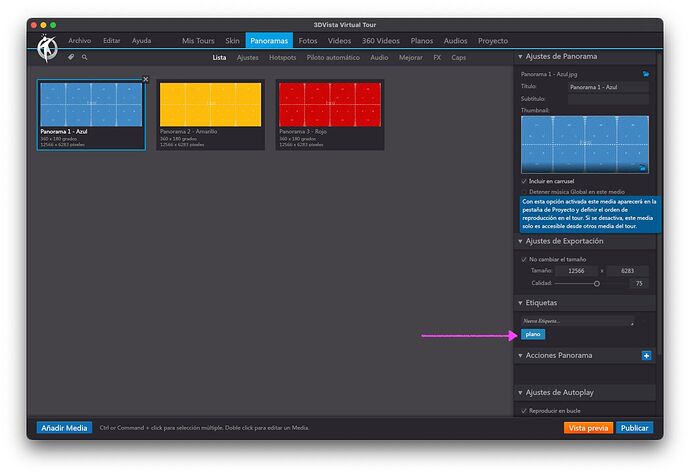Toggle Reproducir en bucle checkbox

pos(524,411)
